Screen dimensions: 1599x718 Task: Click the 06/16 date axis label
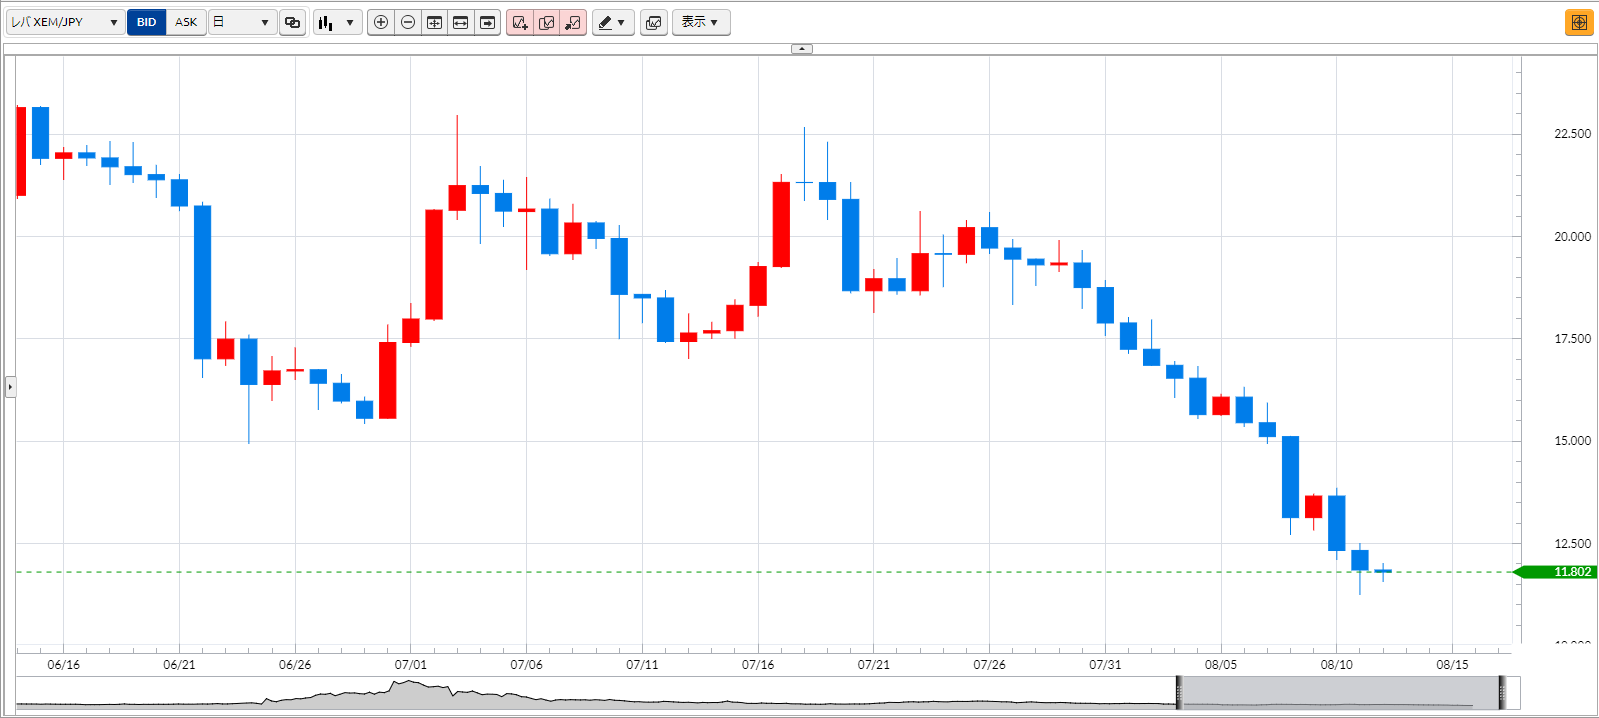click(x=63, y=664)
